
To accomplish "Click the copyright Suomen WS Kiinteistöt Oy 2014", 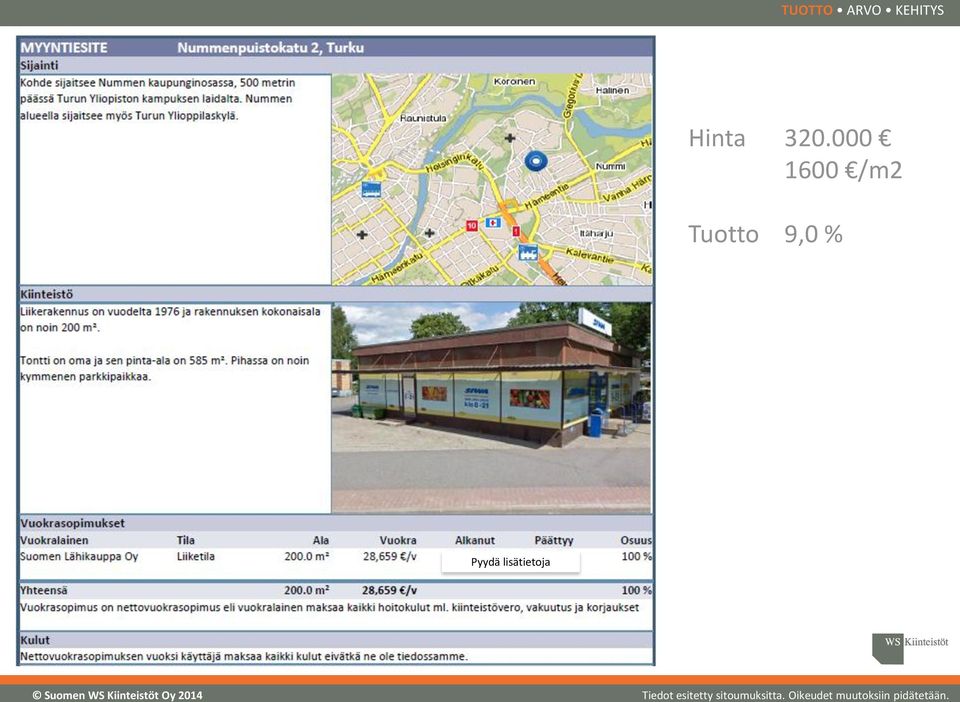I will click(x=118, y=695).
